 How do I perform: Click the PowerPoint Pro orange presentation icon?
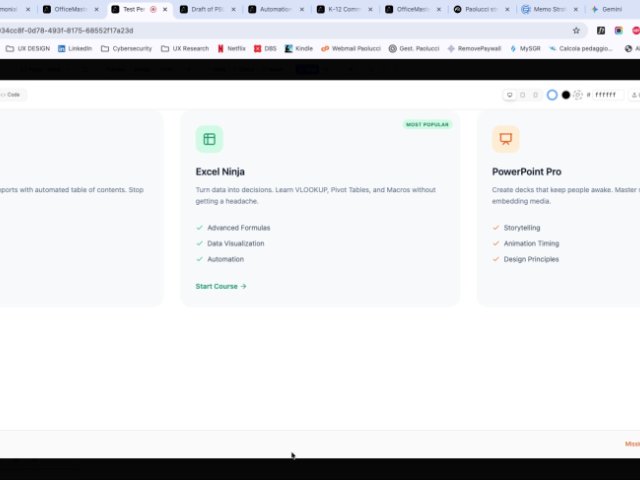[x=505, y=140]
